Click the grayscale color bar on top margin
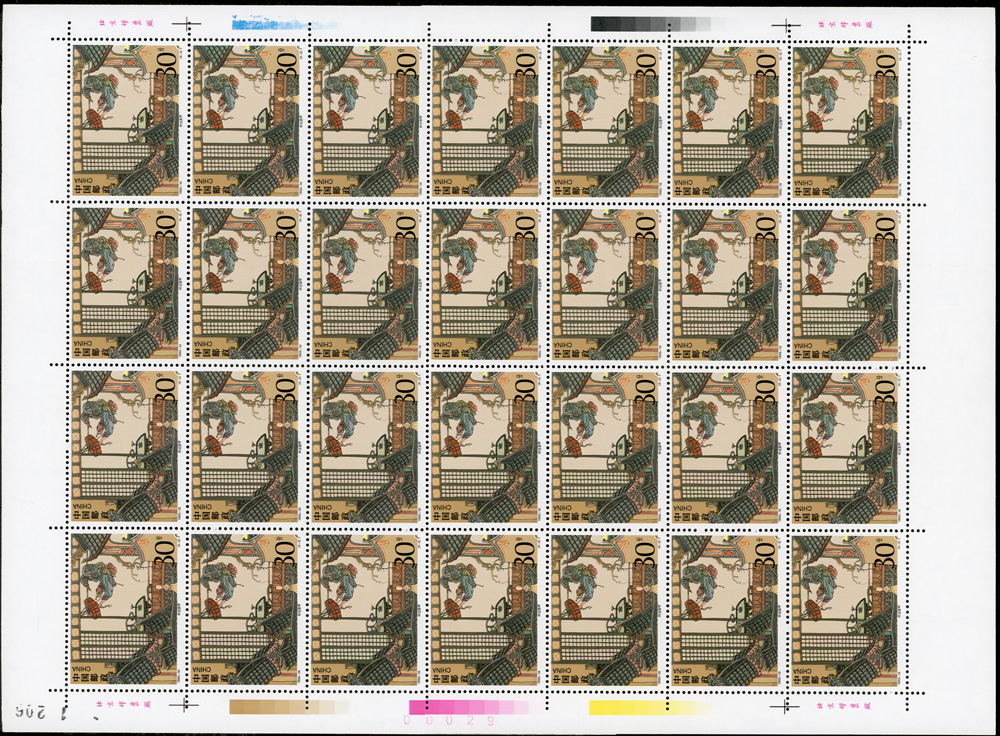Image resolution: width=1000 pixels, height=736 pixels. coord(648,23)
